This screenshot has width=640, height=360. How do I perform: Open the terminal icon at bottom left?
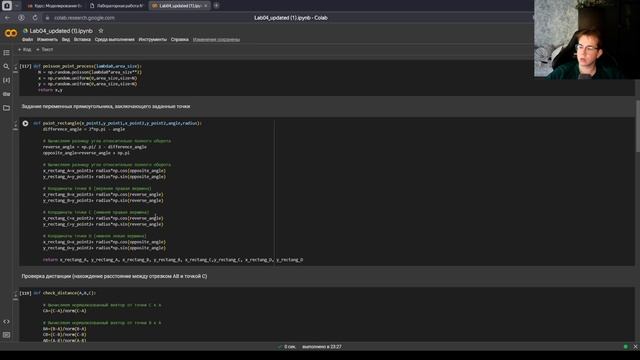6,335
